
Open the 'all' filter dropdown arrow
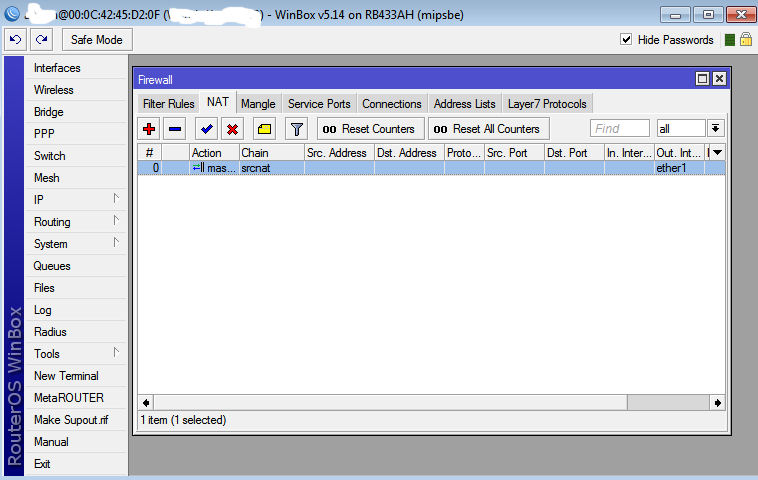[x=715, y=129]
